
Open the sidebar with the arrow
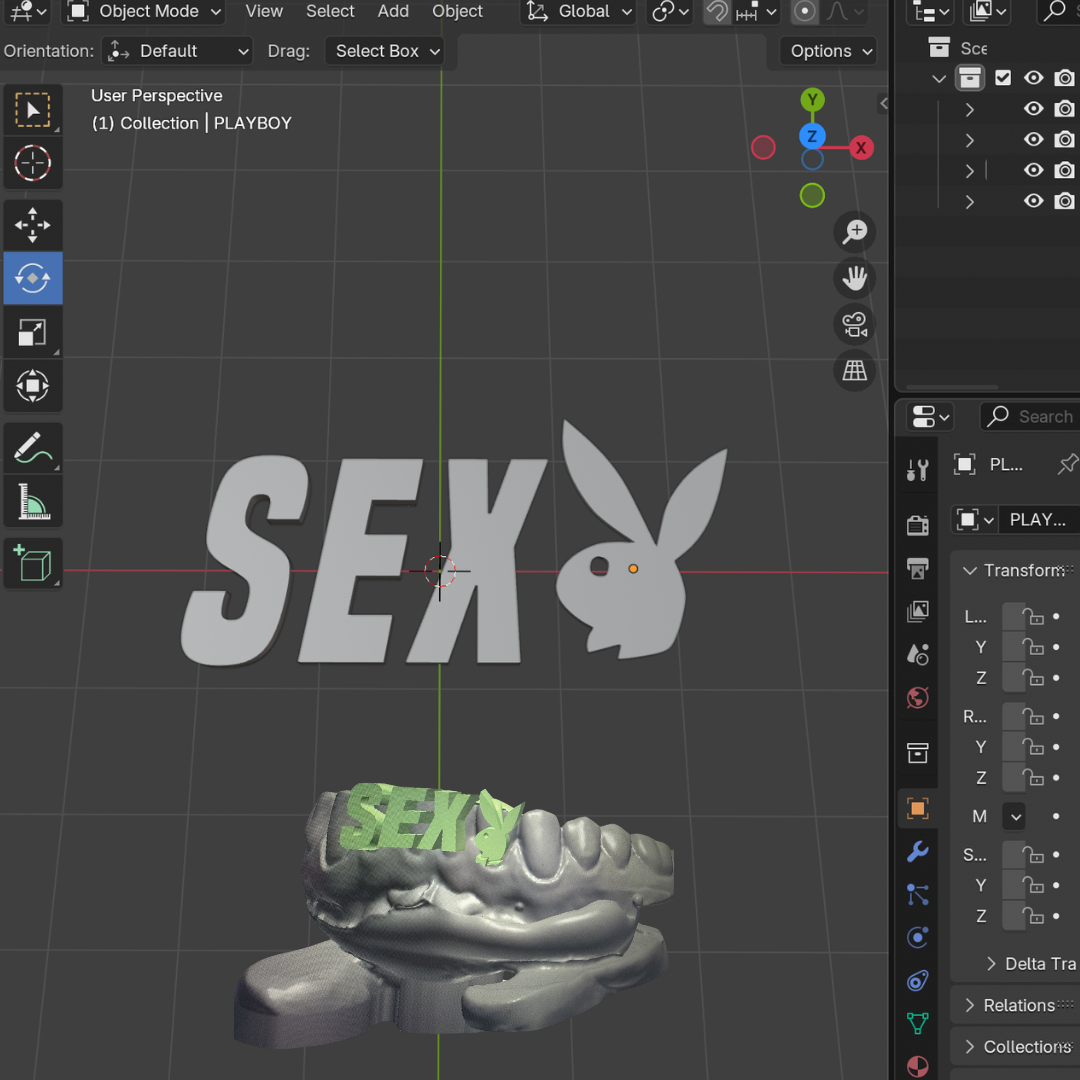(883, 104)
